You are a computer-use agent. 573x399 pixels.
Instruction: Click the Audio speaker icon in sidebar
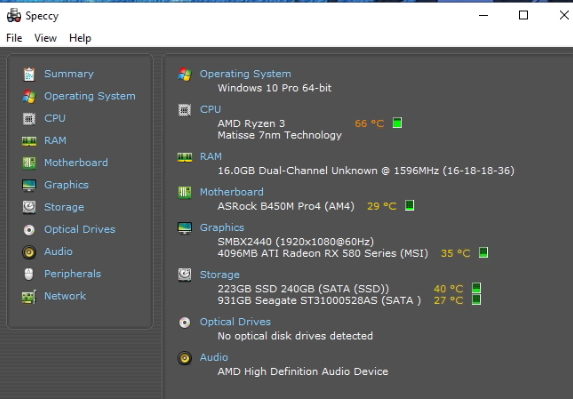click(29, 252)
